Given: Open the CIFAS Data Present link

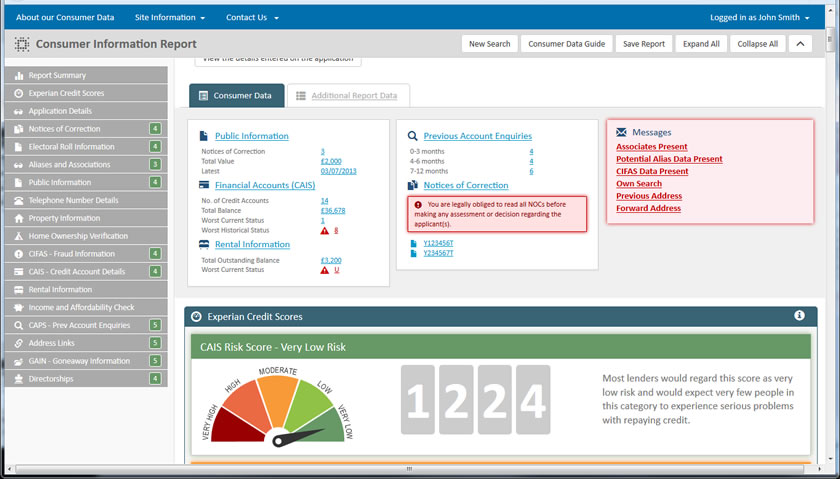Looking at the screenshot, I should coord(652,171).
